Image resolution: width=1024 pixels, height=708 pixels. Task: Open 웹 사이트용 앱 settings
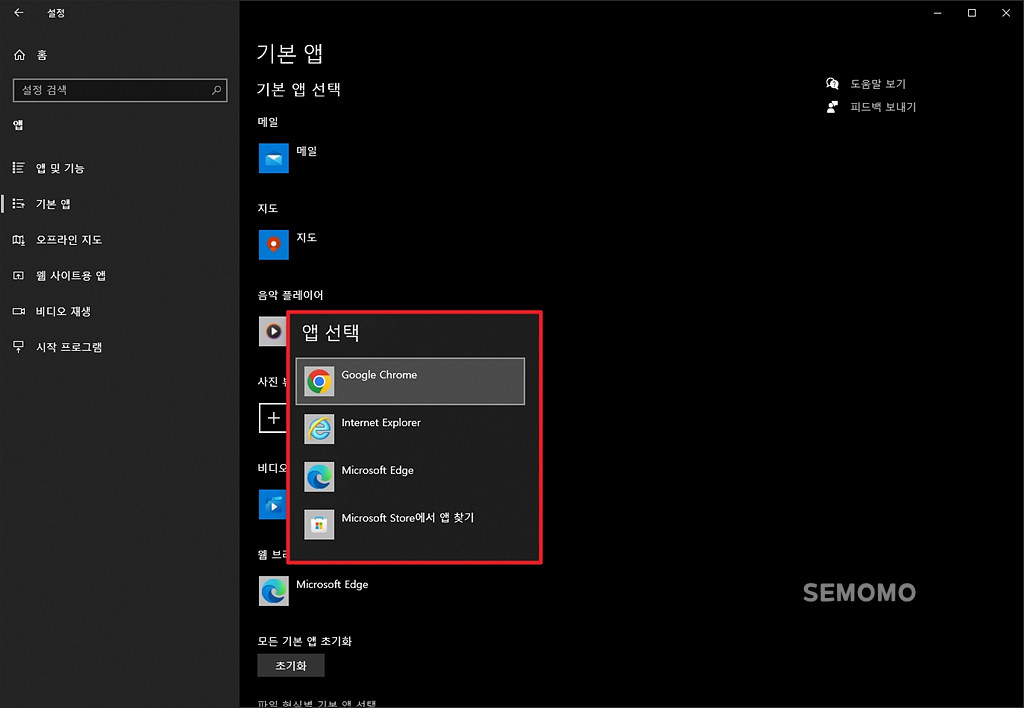(59, 276)
